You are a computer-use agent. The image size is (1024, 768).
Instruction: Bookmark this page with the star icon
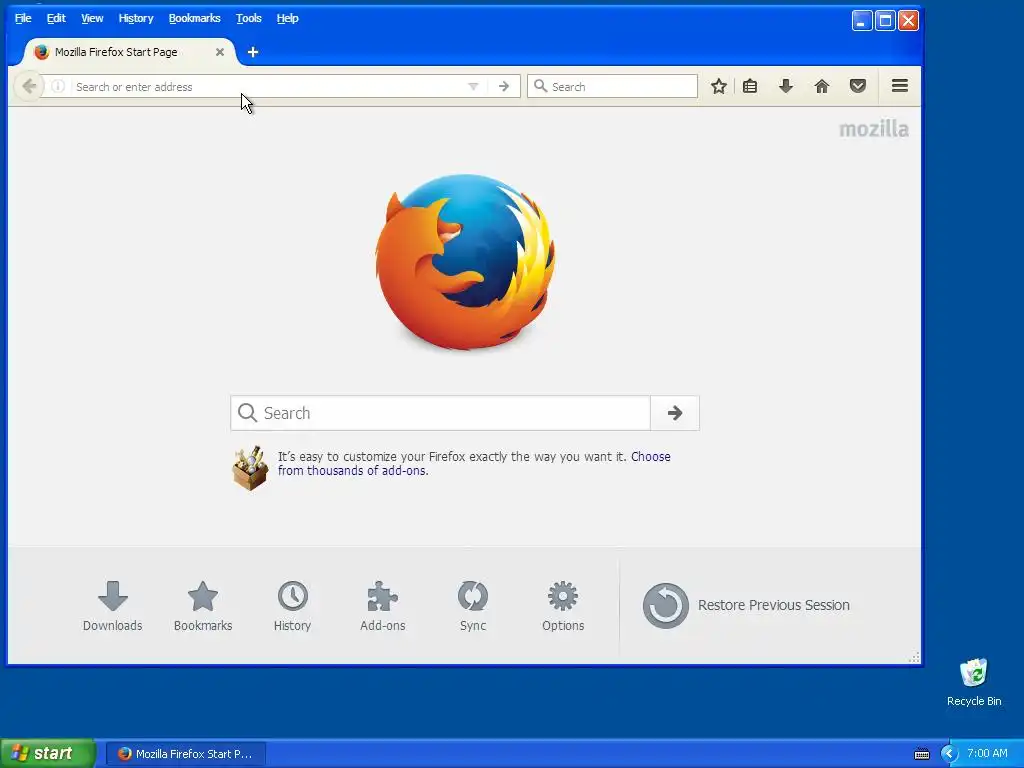tap(718, 86)
